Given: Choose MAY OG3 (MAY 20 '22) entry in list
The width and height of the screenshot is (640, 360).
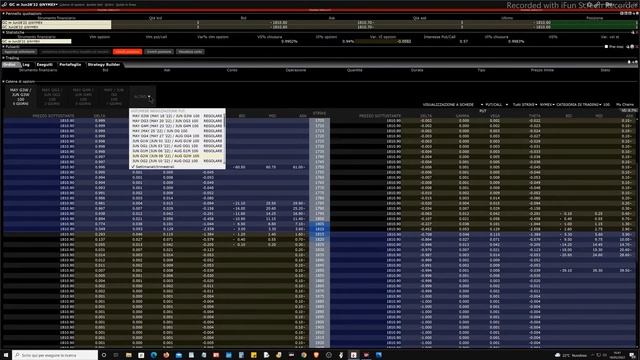Looking at the screenshot, I should tap(177, 121).
